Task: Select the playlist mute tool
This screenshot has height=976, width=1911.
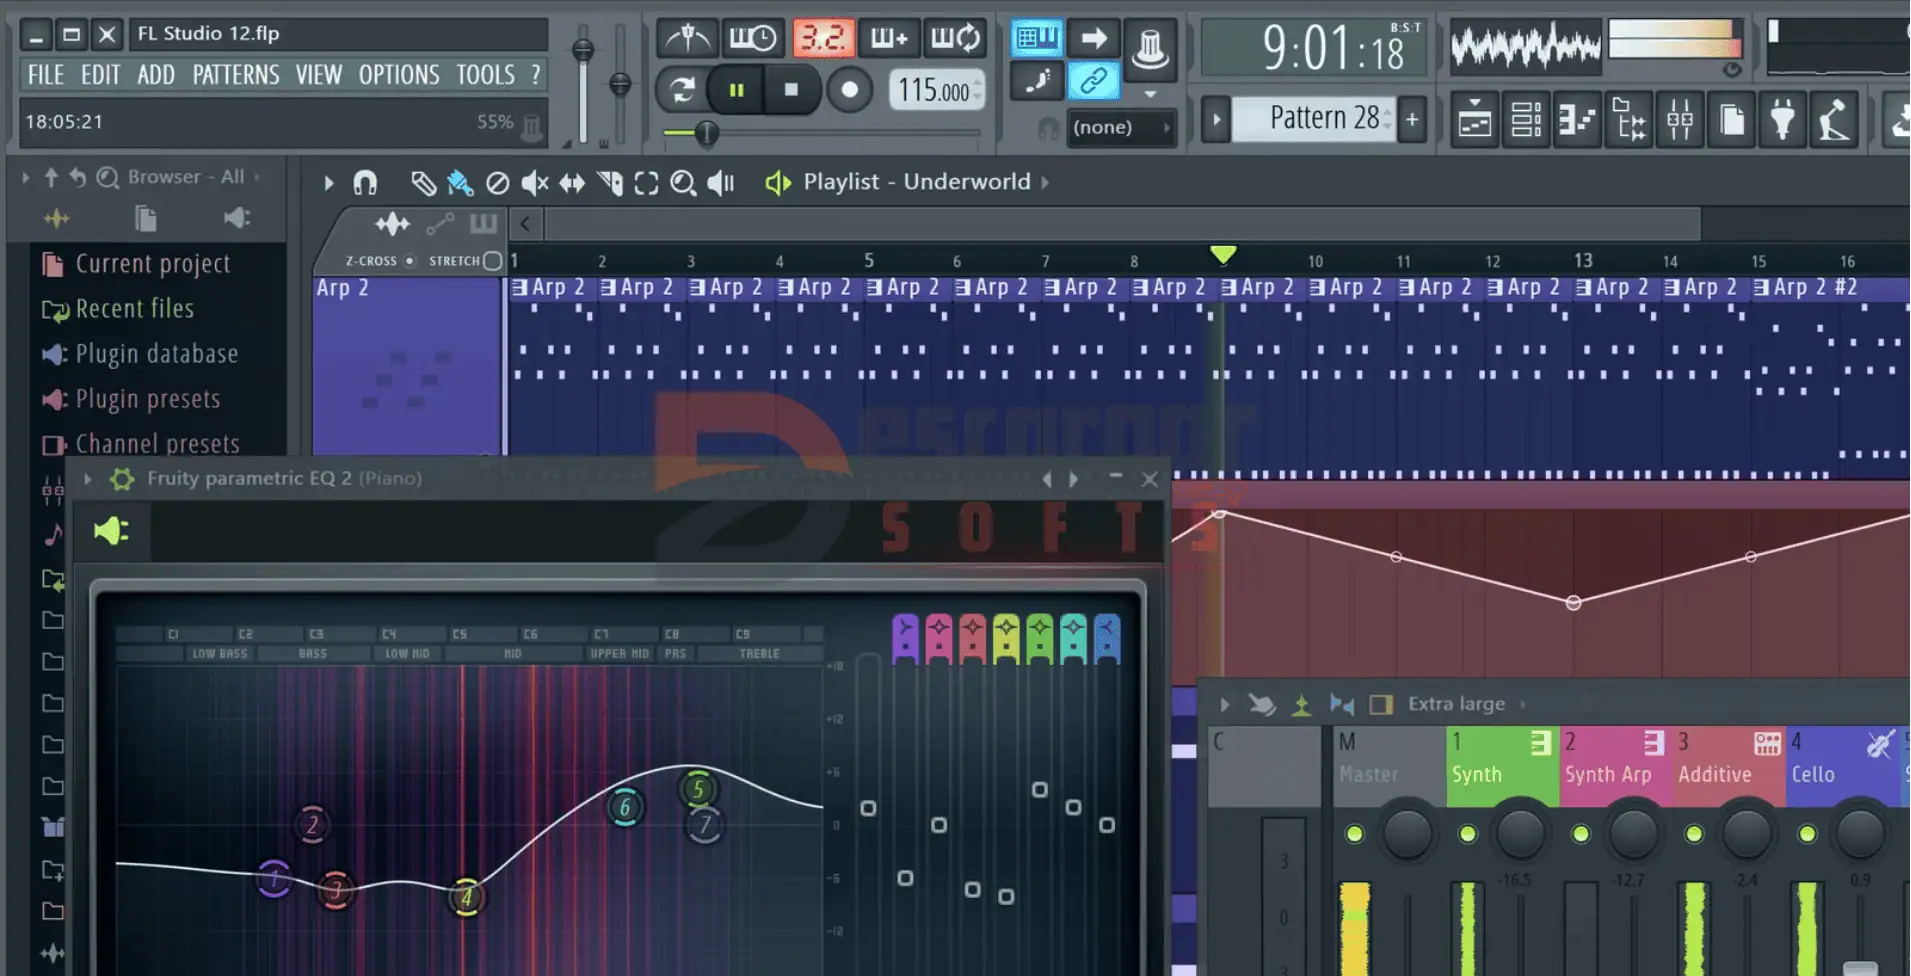Action: 535,183
